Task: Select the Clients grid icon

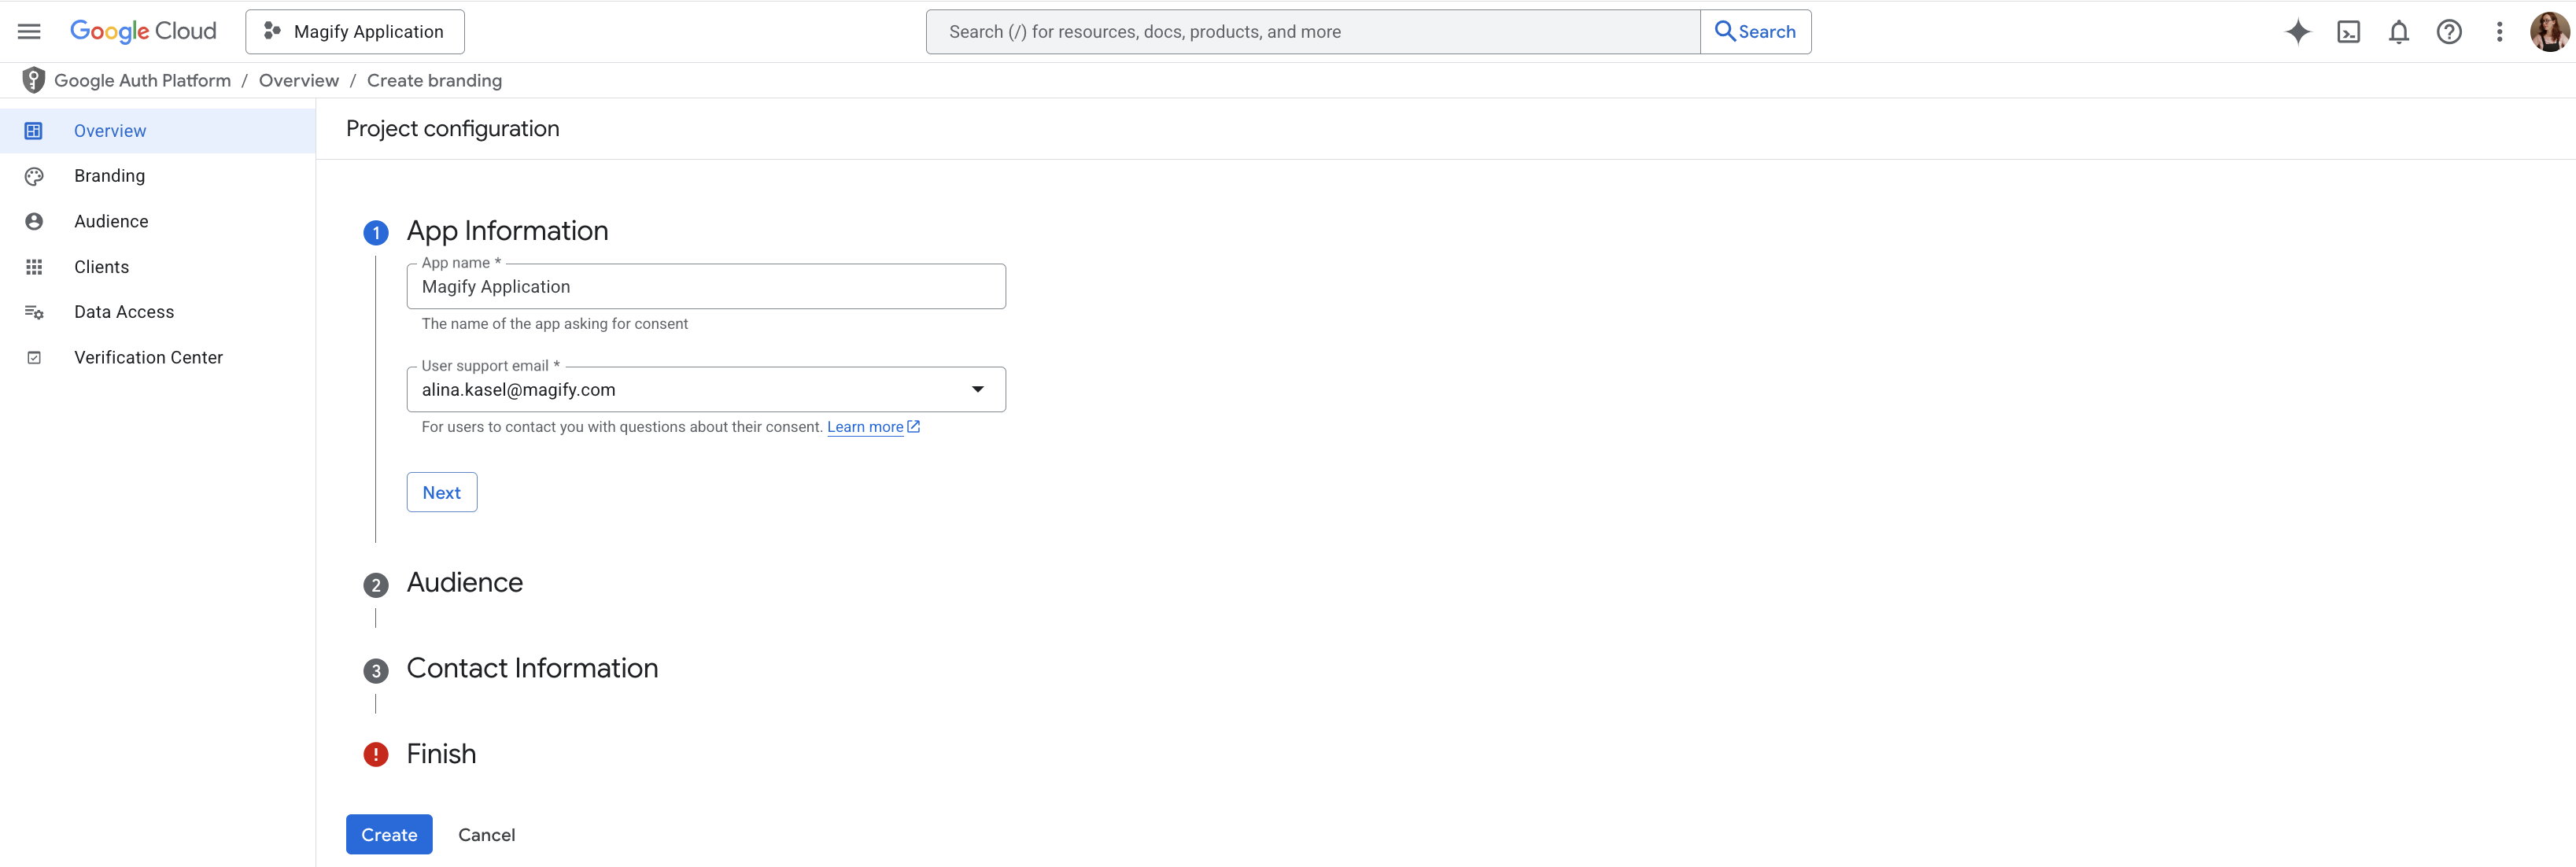Action: [x=34, y=266]
